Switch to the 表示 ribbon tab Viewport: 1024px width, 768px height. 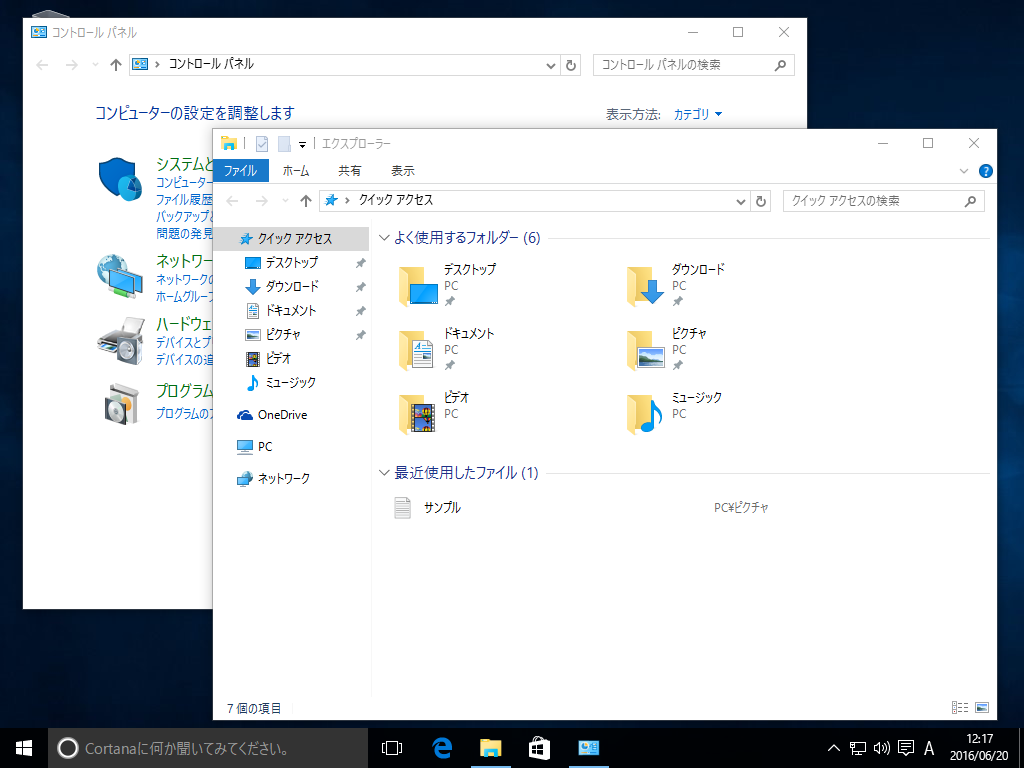(402, 170)
